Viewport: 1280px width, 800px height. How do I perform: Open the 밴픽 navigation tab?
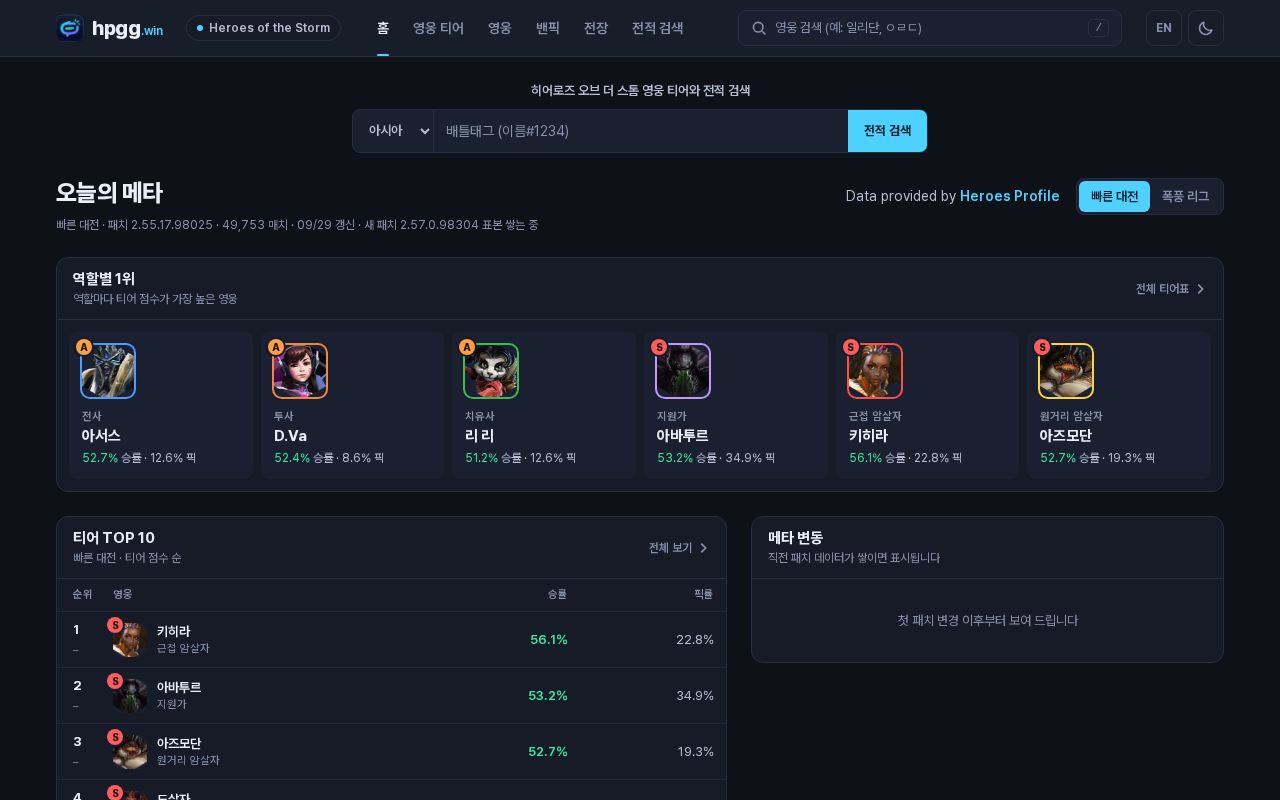[x=548, y=28]
